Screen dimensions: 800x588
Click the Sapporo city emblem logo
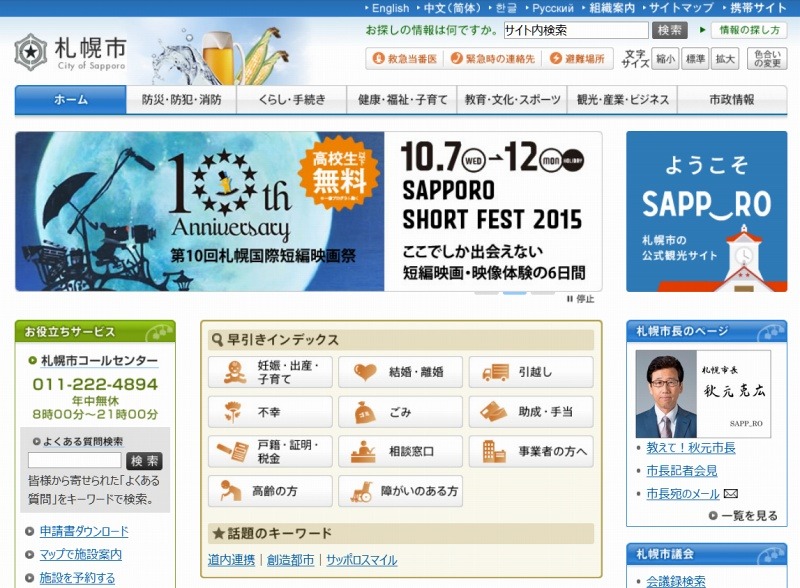pyautogui.click(x=31, y=52)
